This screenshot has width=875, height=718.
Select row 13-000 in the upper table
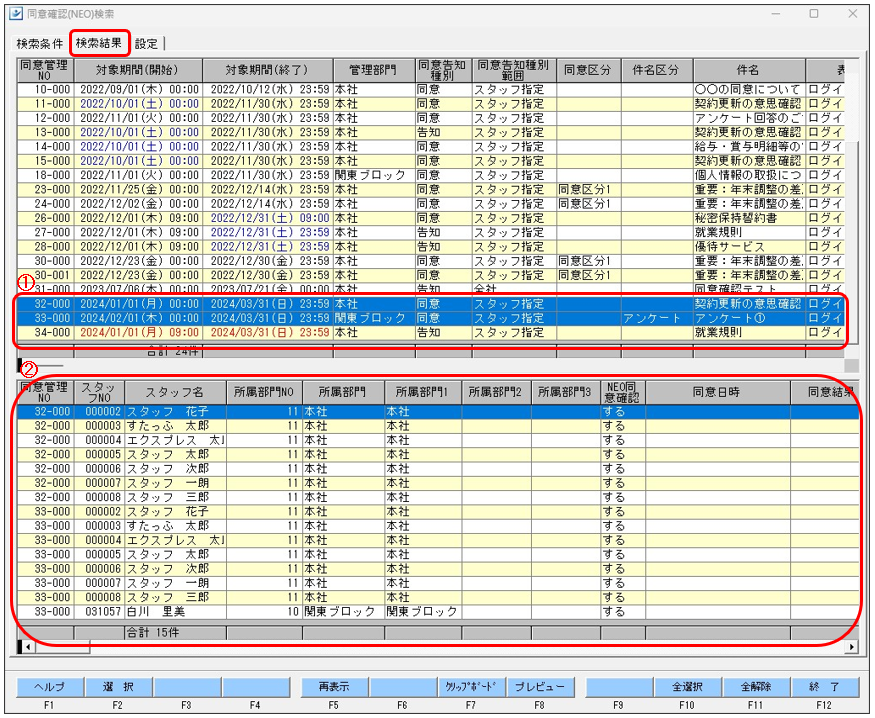[x=430, y=132]
